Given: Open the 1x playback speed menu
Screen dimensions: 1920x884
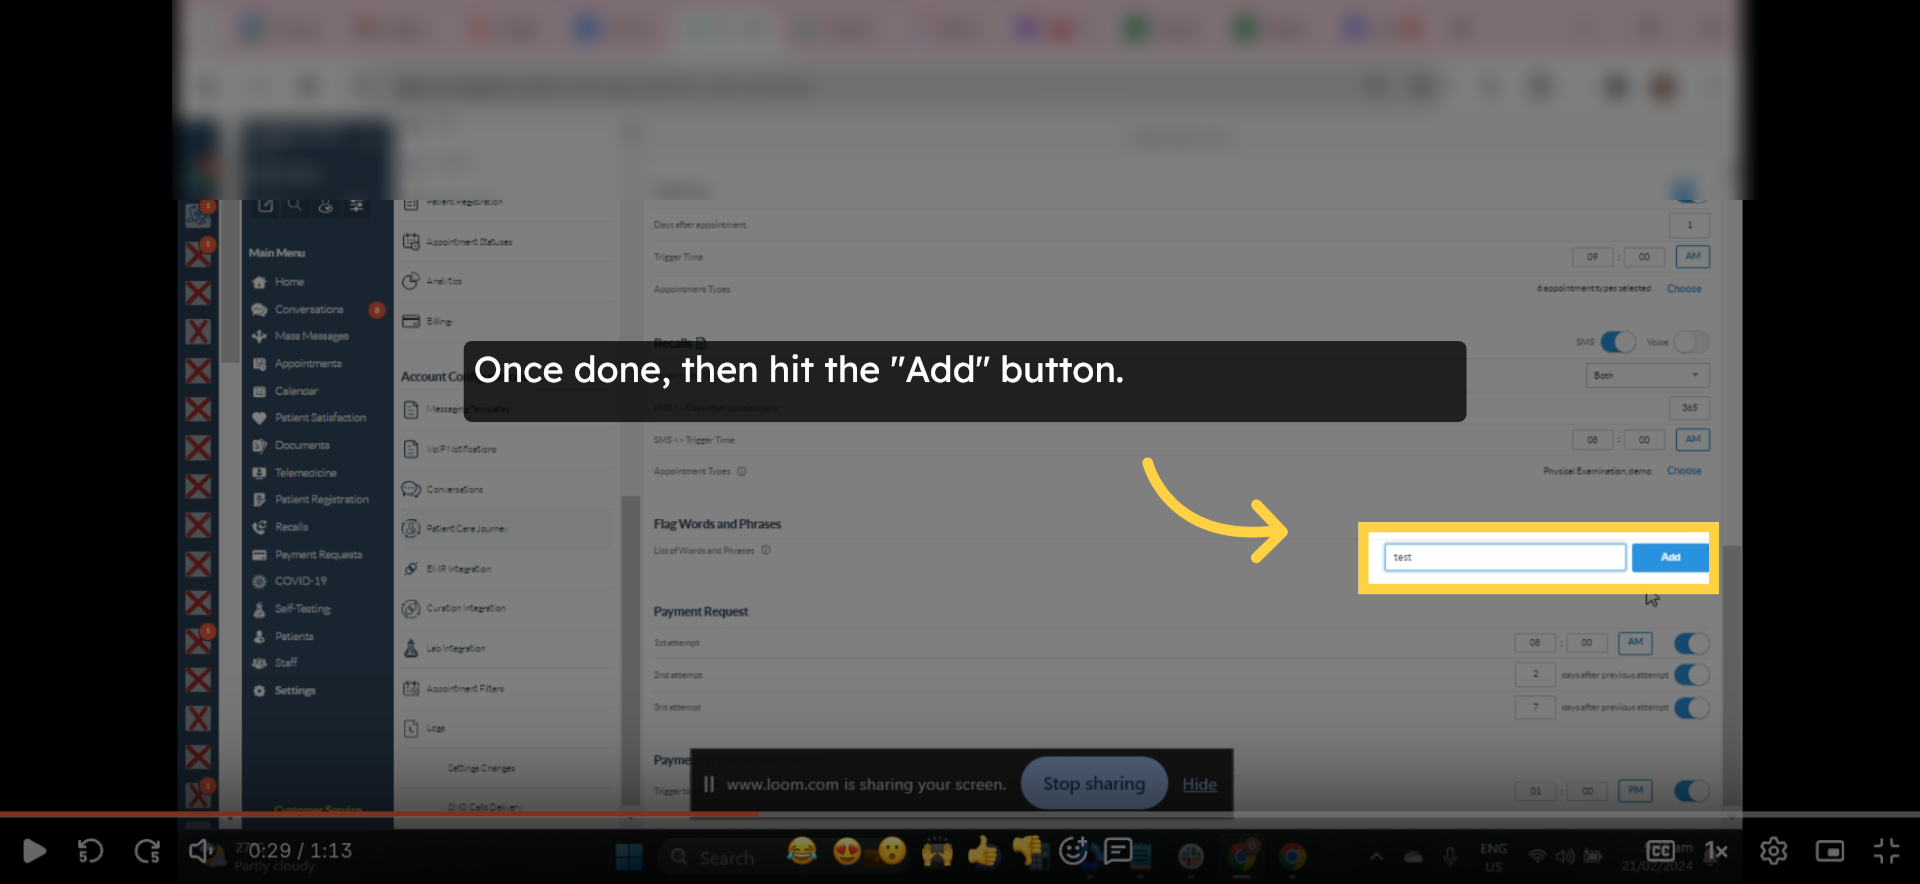Looking at the screenshot, I should [1716, 851].
